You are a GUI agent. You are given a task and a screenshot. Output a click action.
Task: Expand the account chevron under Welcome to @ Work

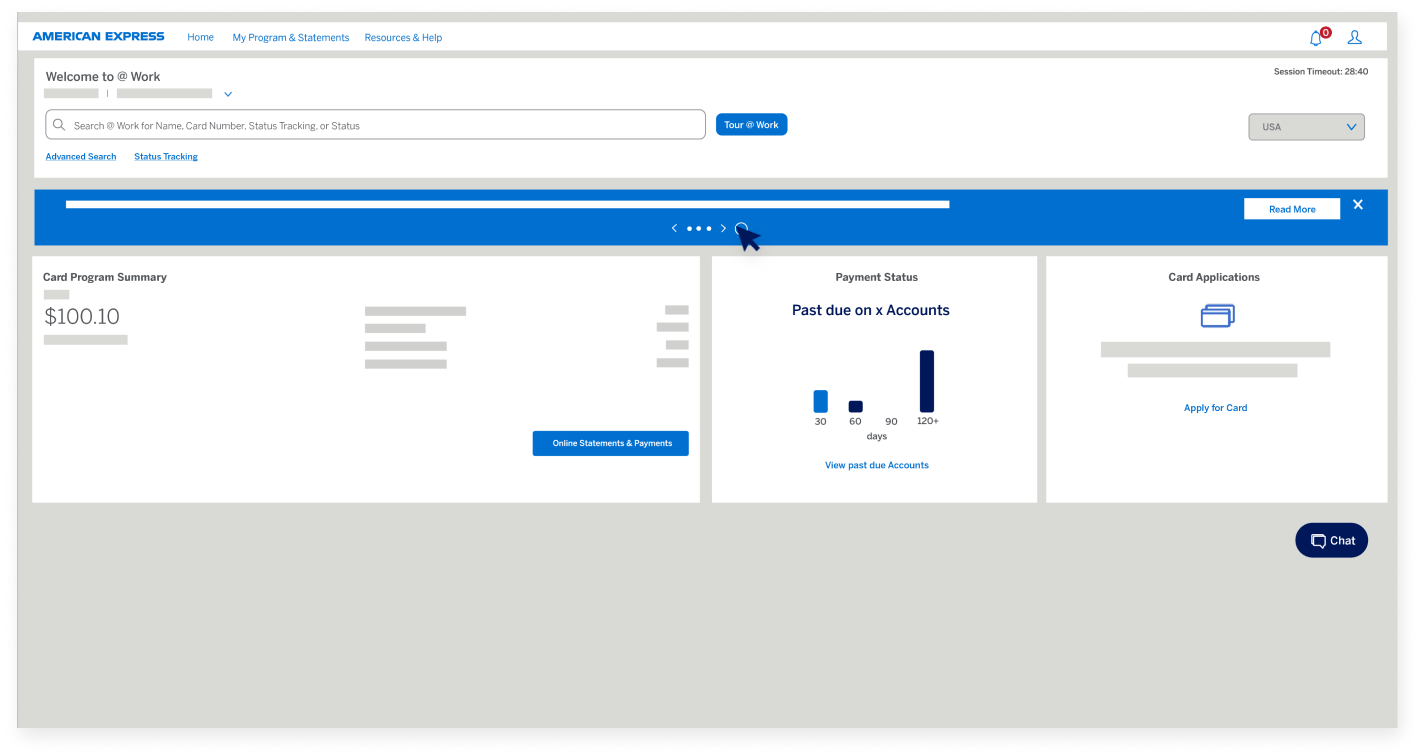coord(227,93)
